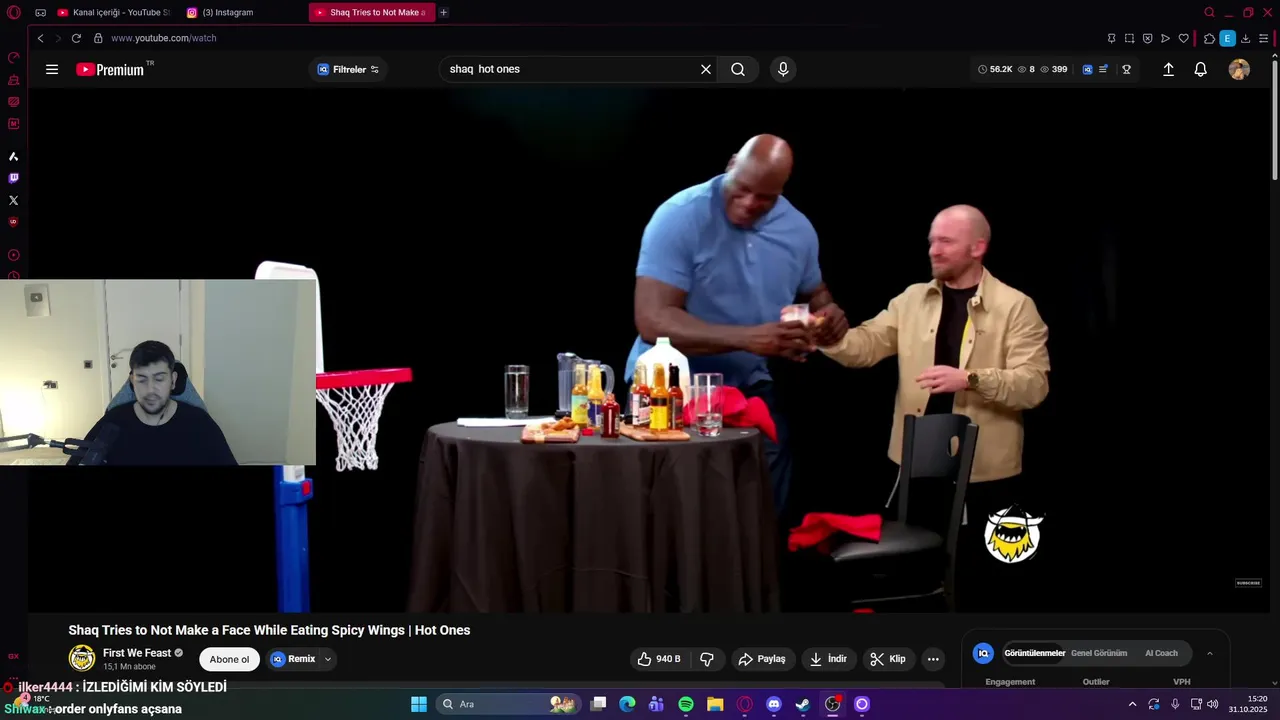
Task: Open the YouTube hamburger guide menu
Action: [x=52, y=69]
